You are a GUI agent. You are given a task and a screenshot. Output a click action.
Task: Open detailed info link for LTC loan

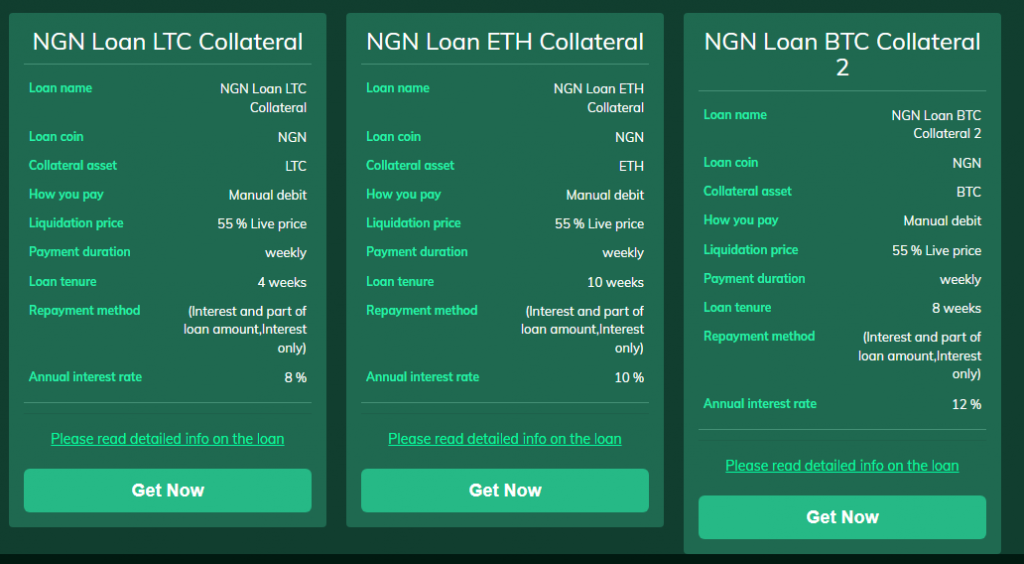[167, 439]
